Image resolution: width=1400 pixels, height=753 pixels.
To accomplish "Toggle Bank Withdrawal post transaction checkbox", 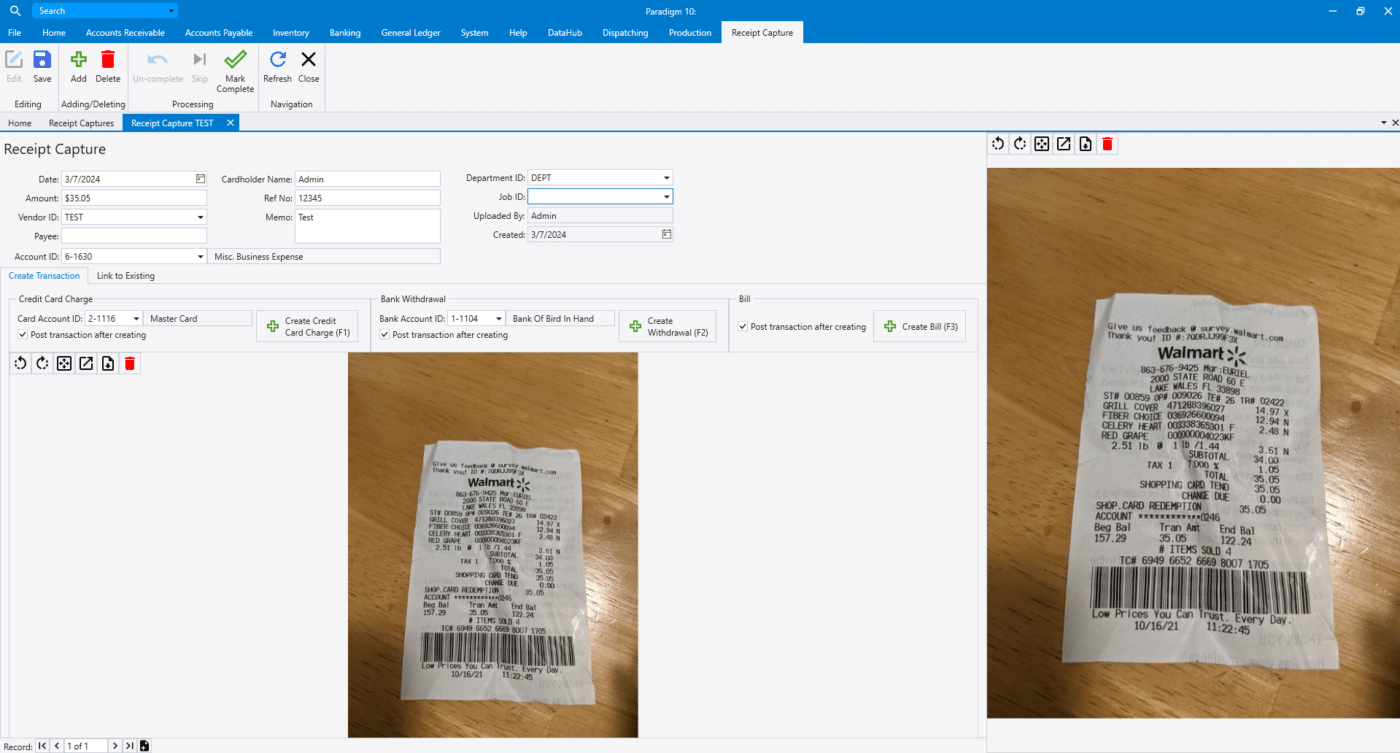I will (x=385, y=335).
